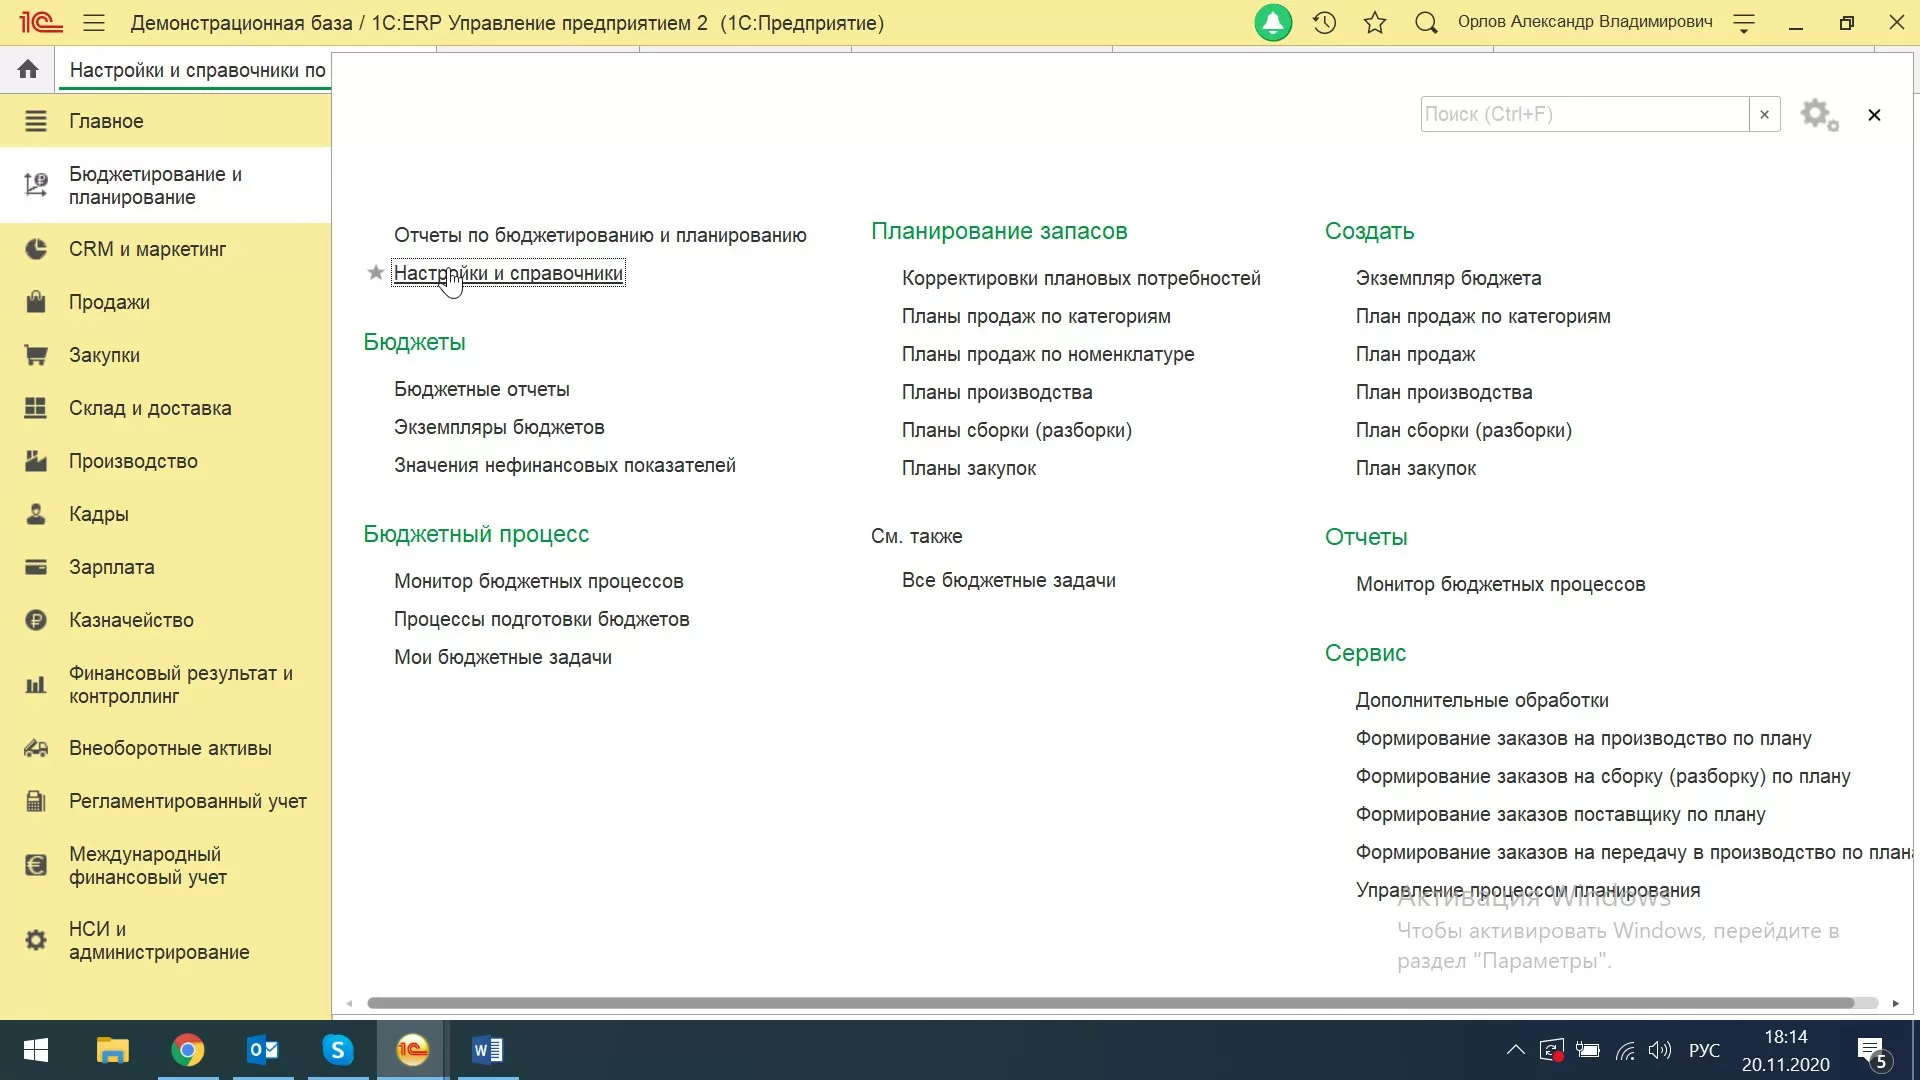Click the magnifier search icon in header

coord(1426,23)
